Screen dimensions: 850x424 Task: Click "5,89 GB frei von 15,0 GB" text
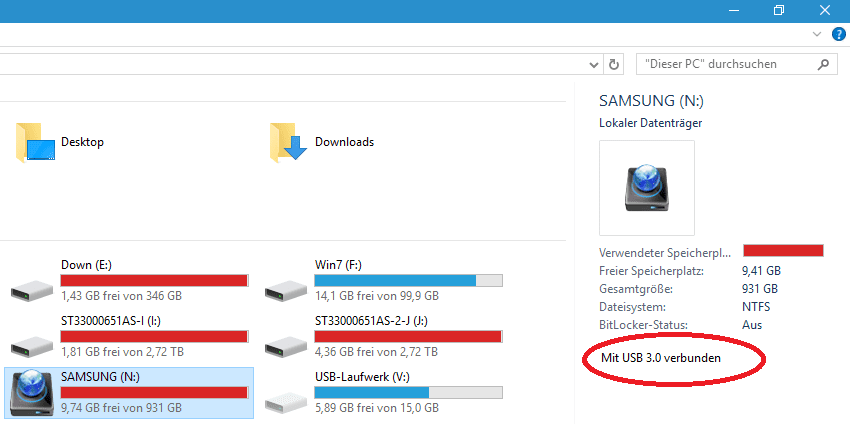377,408
